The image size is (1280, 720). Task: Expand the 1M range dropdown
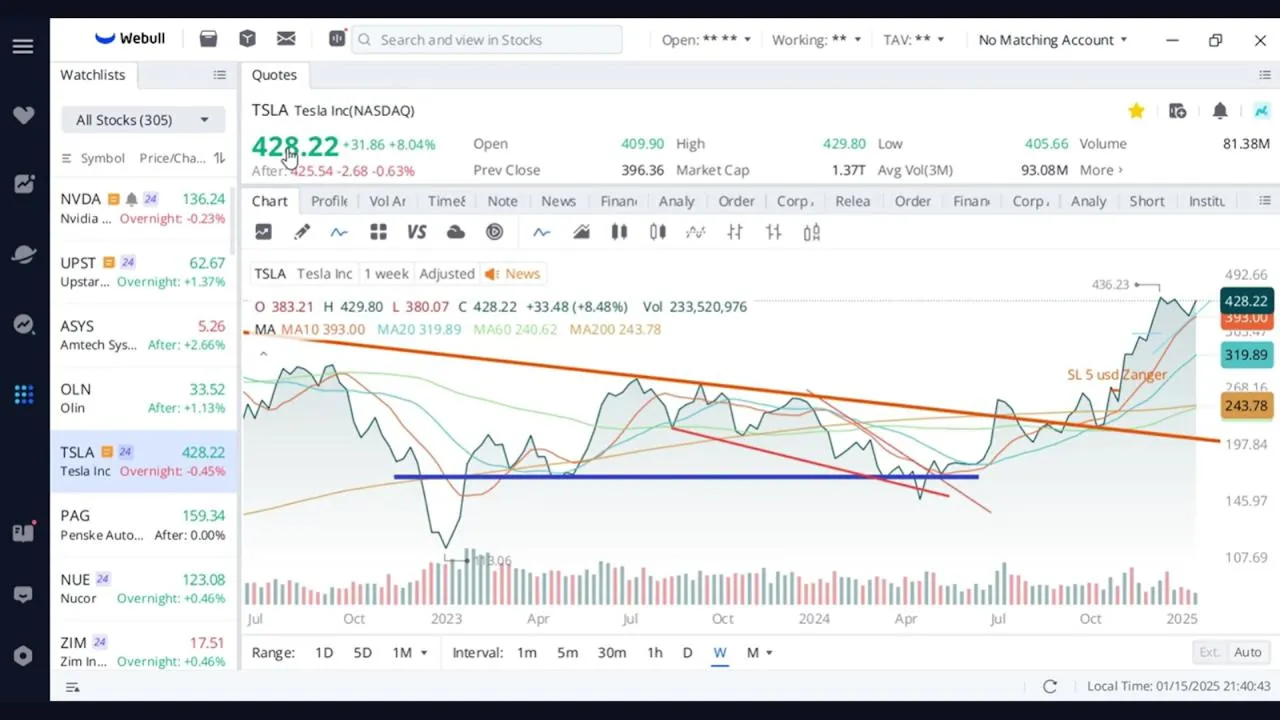click(409, 653)
